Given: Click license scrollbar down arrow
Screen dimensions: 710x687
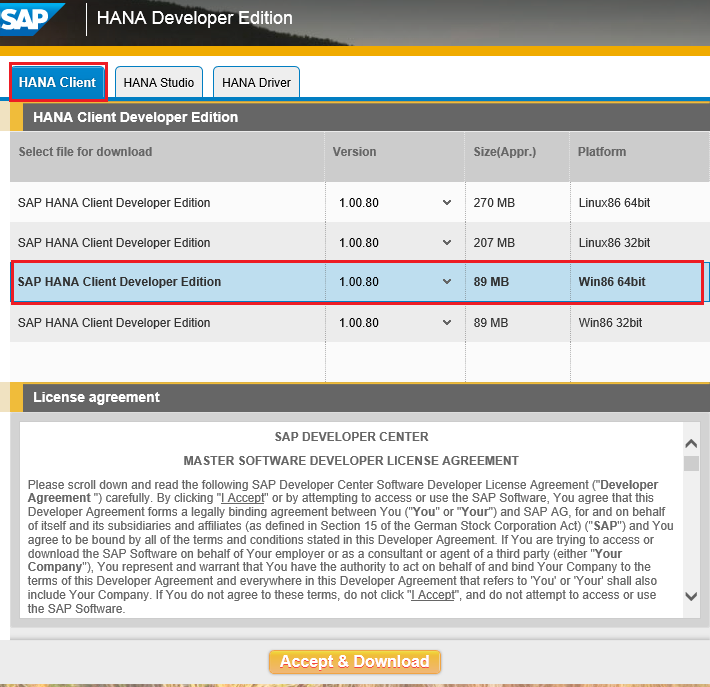Looking at the screenshot, I should [691, 596].
